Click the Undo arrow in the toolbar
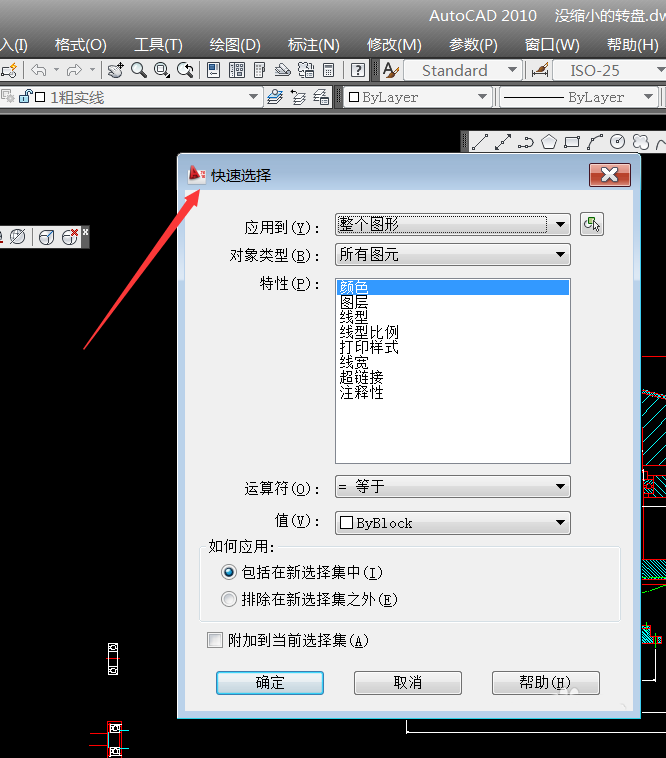The height and width of the screenshot is (758, 666). 39,71
